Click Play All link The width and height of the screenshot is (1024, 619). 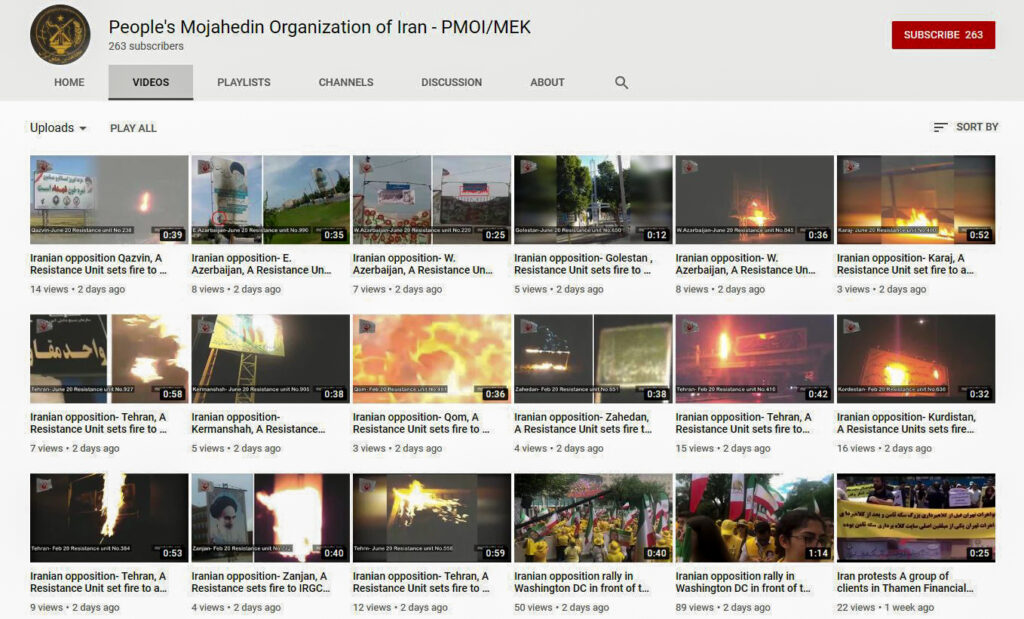pyautogui.click(x=133, y=128)
